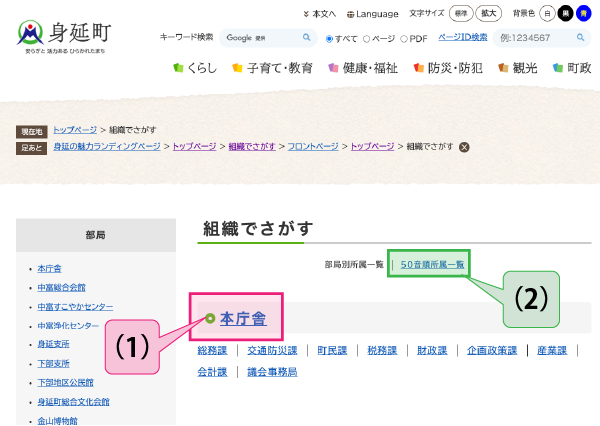Click the Language selector text
The image size is (600, 426).
click(x=377, y=14)
